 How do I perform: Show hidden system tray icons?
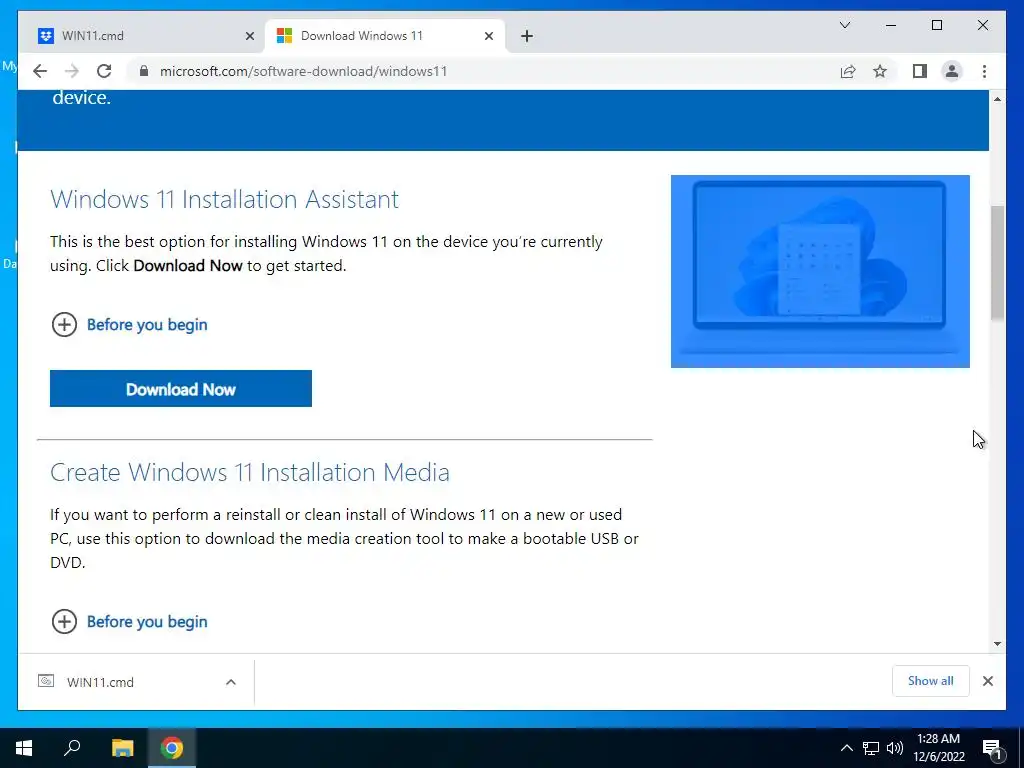(846, 748)
